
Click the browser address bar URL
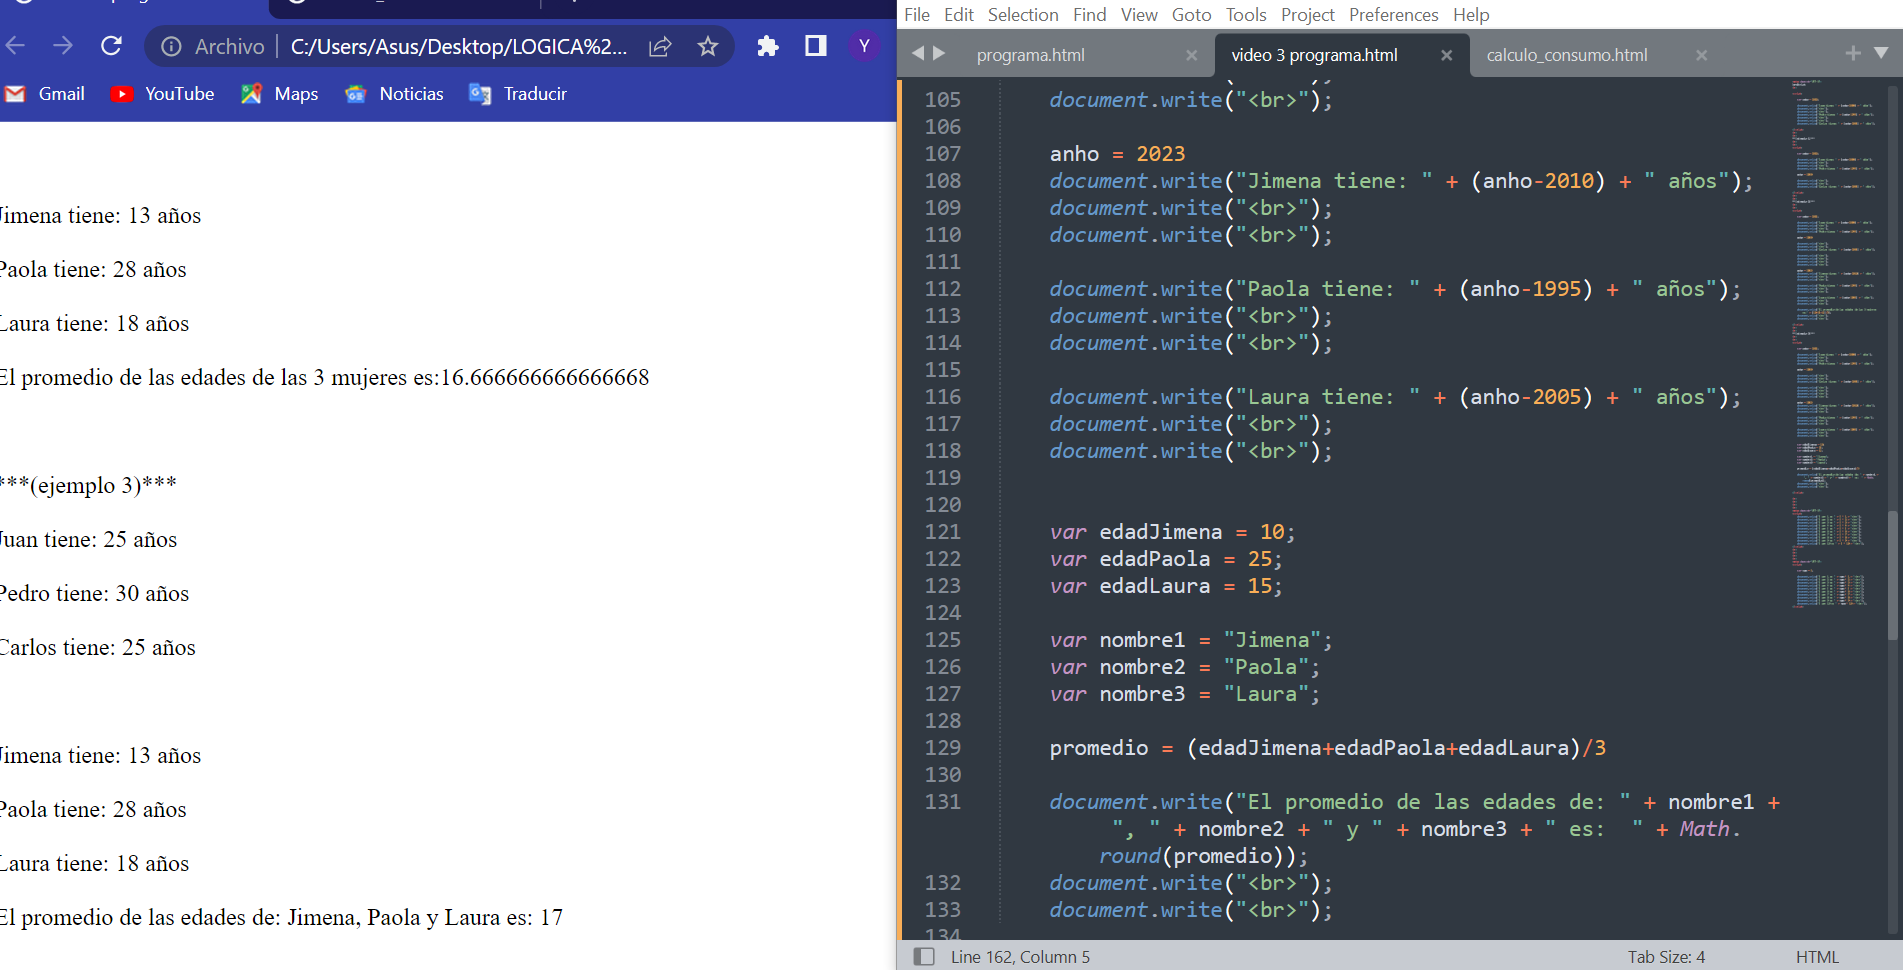point(459,46)
